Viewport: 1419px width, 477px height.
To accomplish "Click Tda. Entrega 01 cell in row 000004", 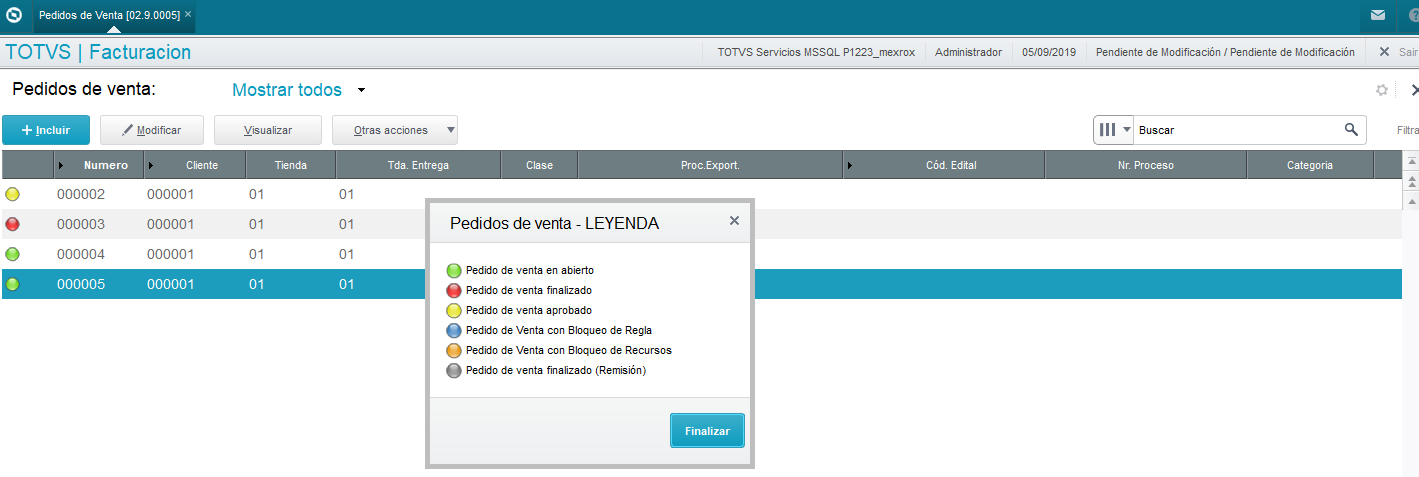I will (346, 254).
